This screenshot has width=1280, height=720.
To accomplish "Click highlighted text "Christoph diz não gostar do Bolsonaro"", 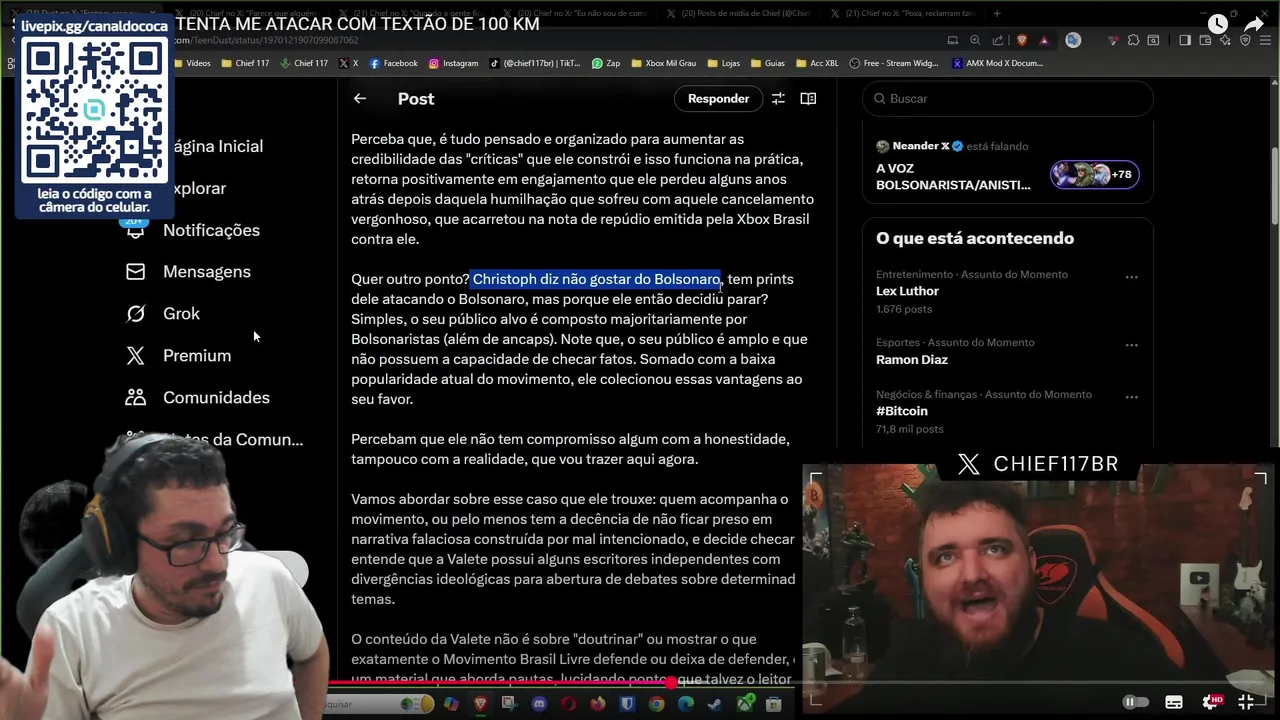I will coord(596,279).
